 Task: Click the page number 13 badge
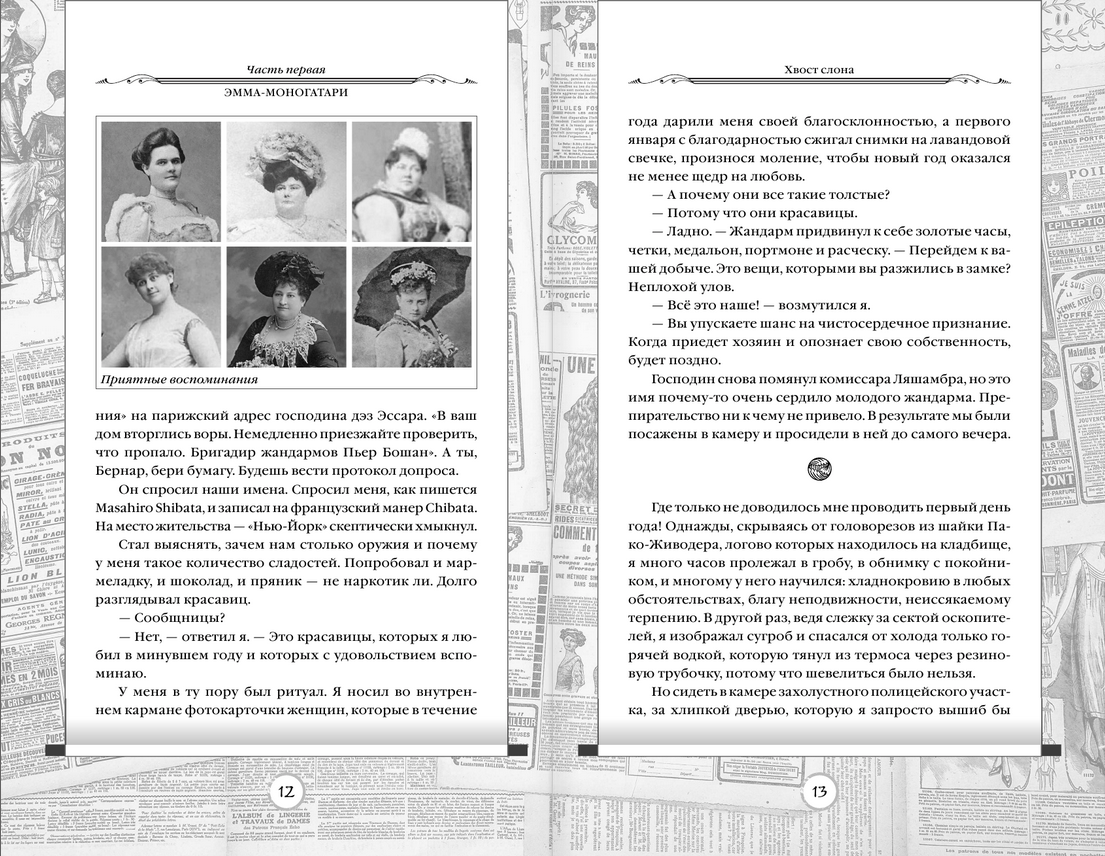(x=818, y=792)
